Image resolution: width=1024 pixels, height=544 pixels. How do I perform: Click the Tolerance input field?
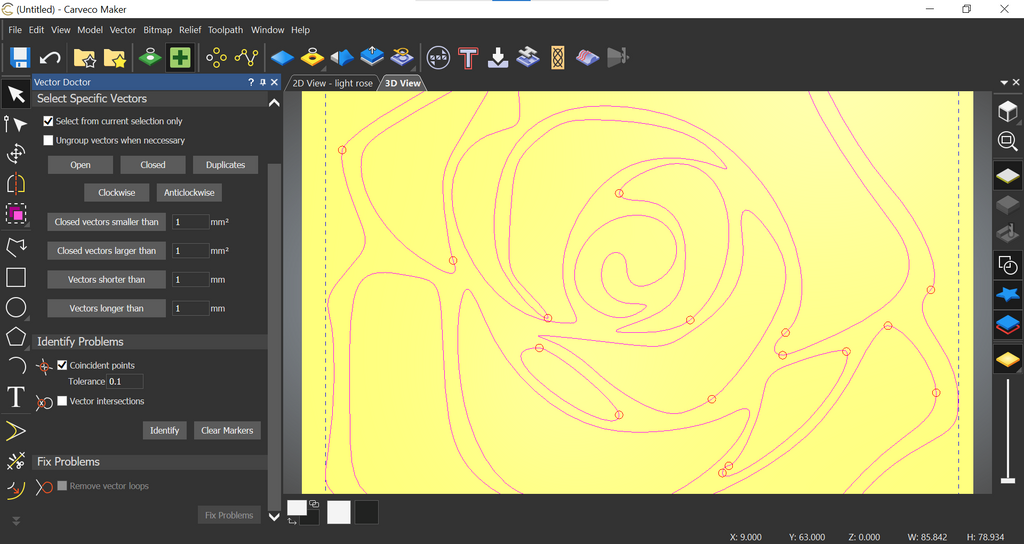[125, 381]
